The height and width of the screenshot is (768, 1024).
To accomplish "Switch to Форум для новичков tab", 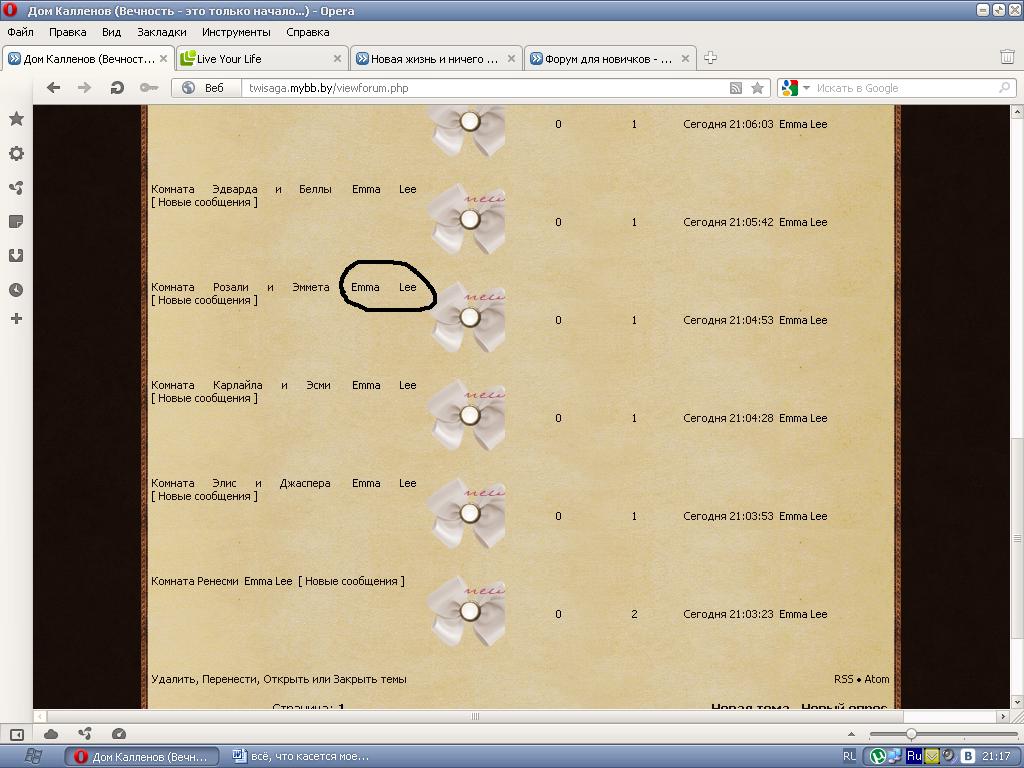I will click(x=610, y=59).
